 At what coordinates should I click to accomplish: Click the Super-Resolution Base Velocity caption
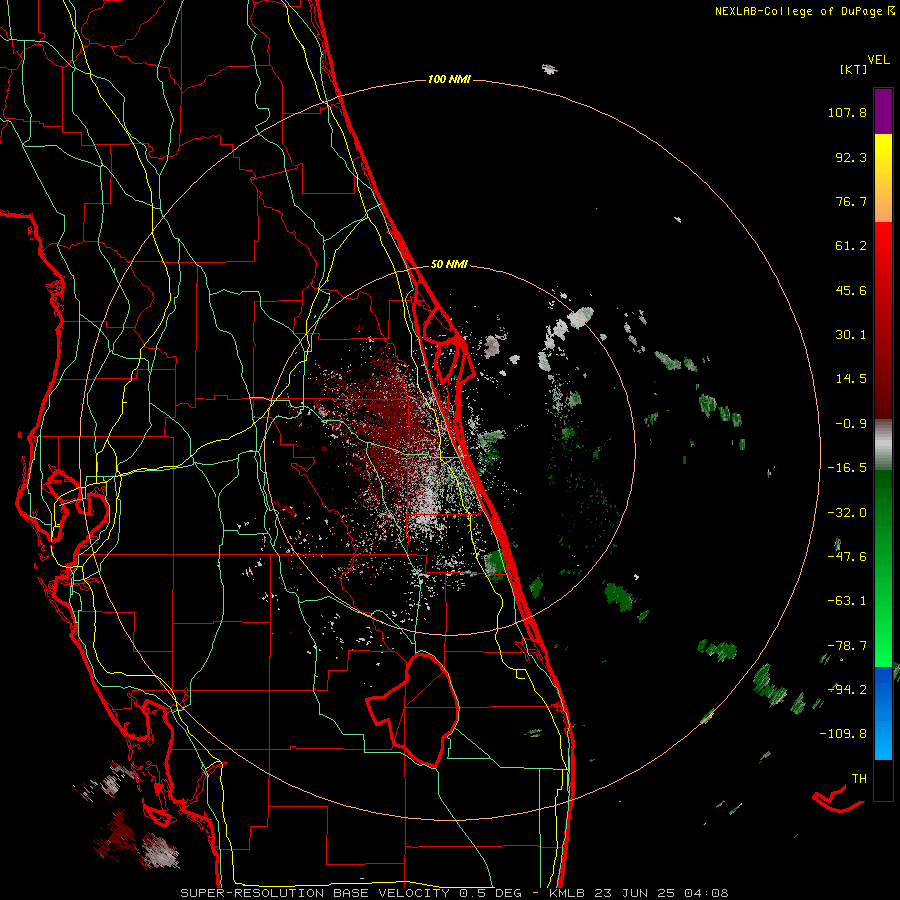[x=454, y=893]
